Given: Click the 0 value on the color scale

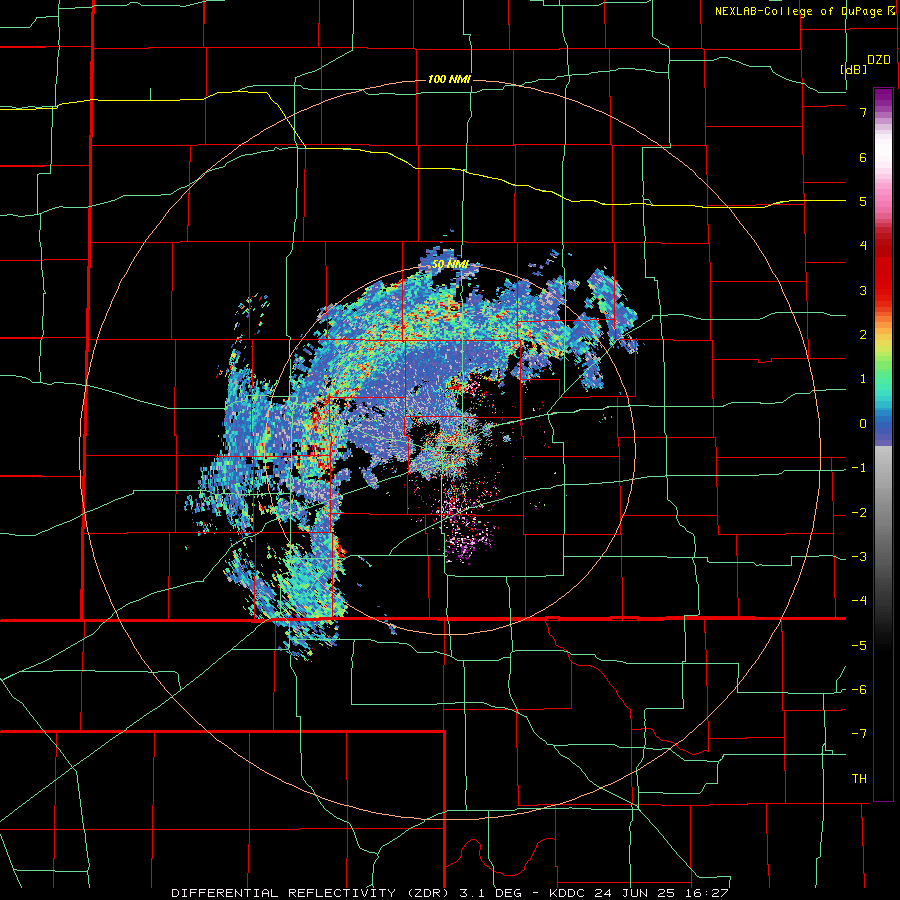Looking at the screenshot, I should [863, 424].
